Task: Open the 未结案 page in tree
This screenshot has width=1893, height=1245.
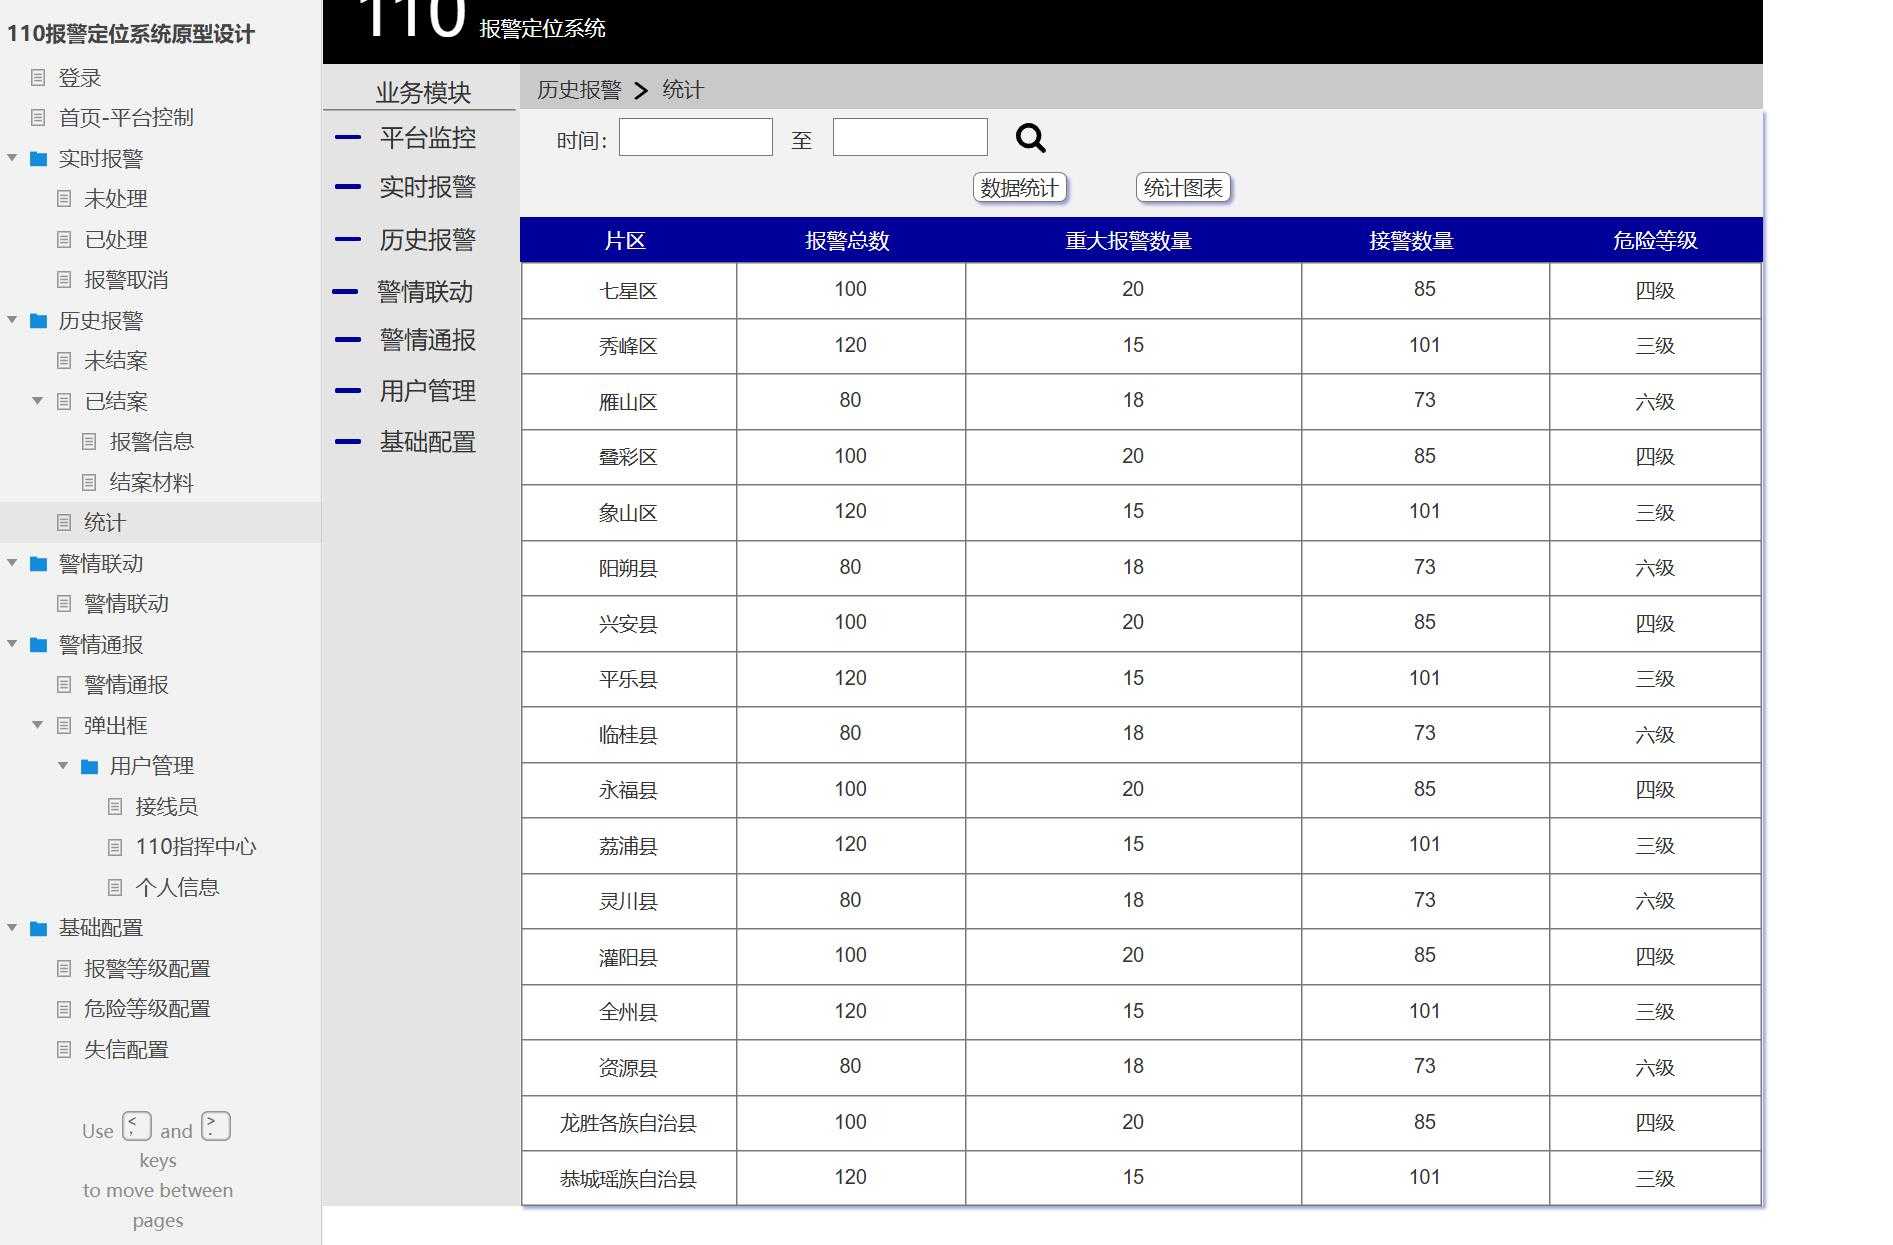Action: [116, 361]
